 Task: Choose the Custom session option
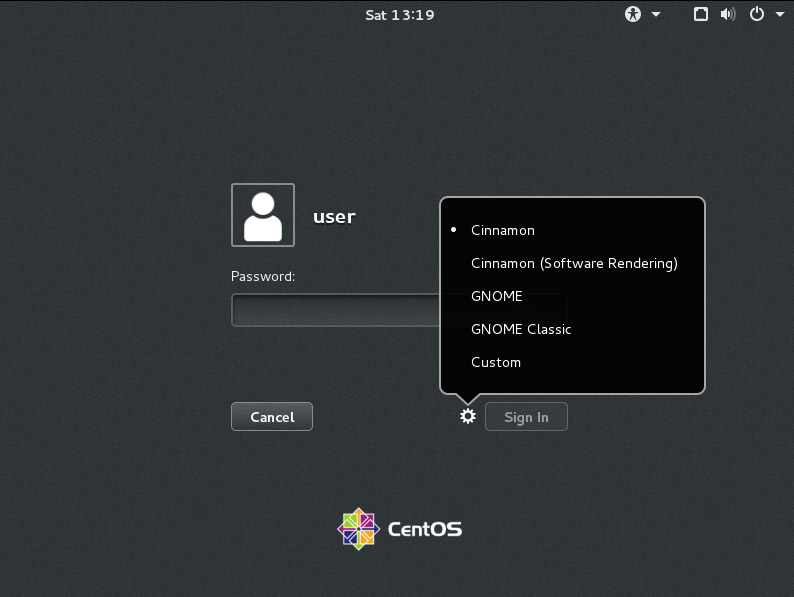coord(496,363)
